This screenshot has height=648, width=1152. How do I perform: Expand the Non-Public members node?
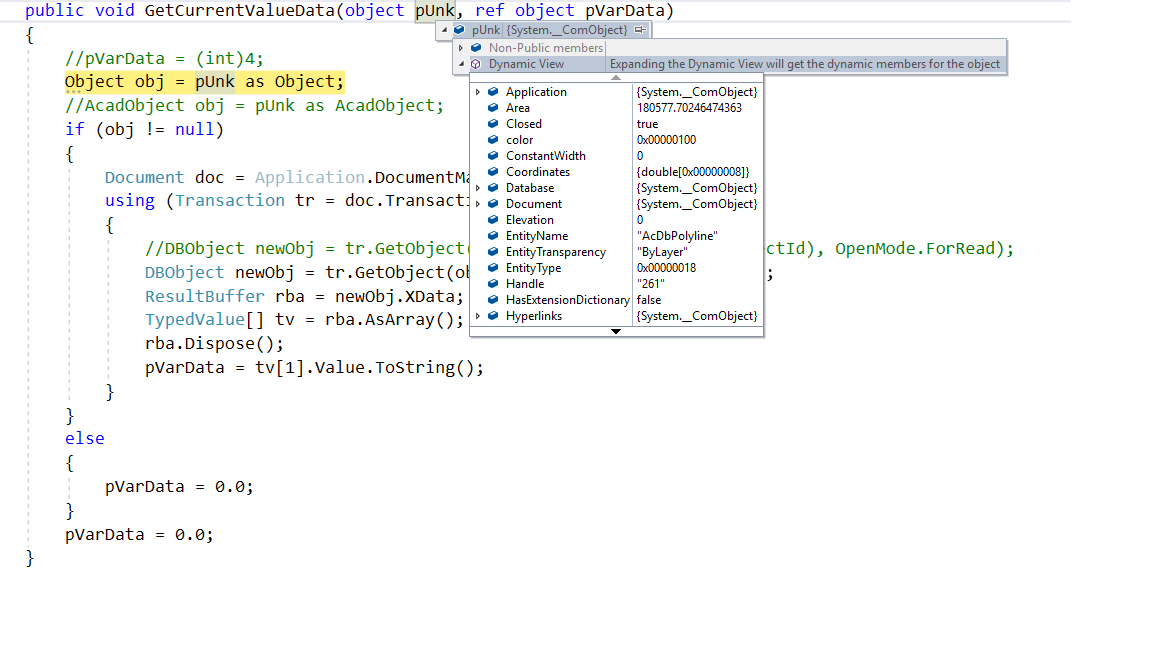(461, 48)
